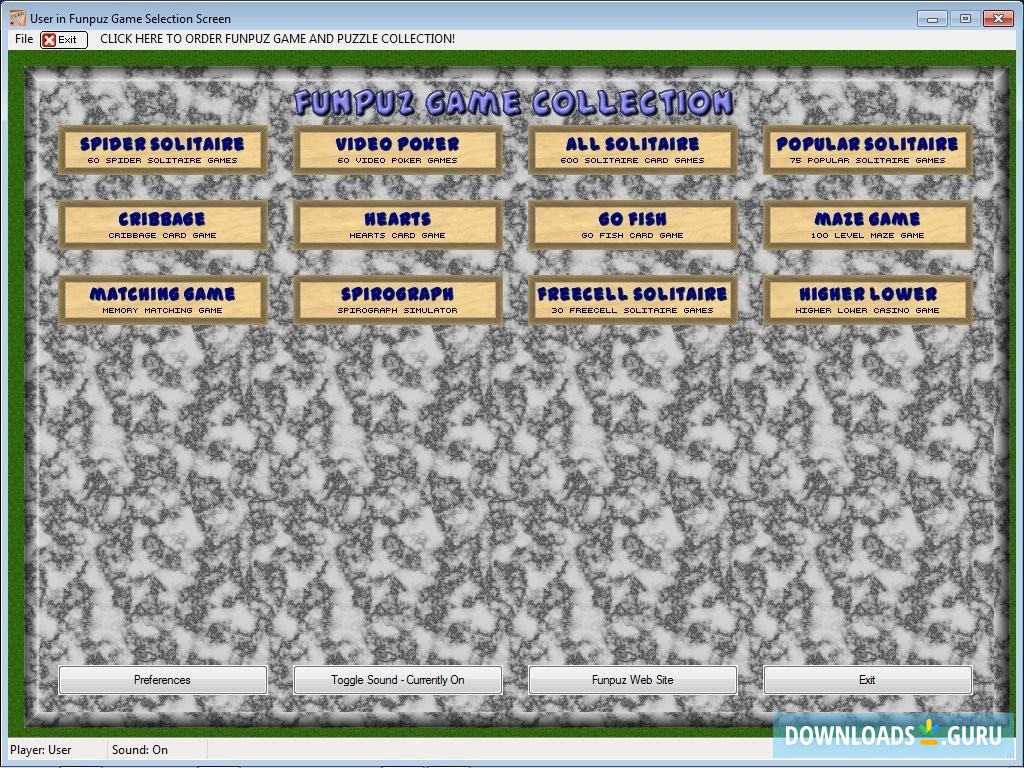Viewport: 1024px width, 768px height.
Task: Open the Go Fish card game
Action: (x=633, y=226)
